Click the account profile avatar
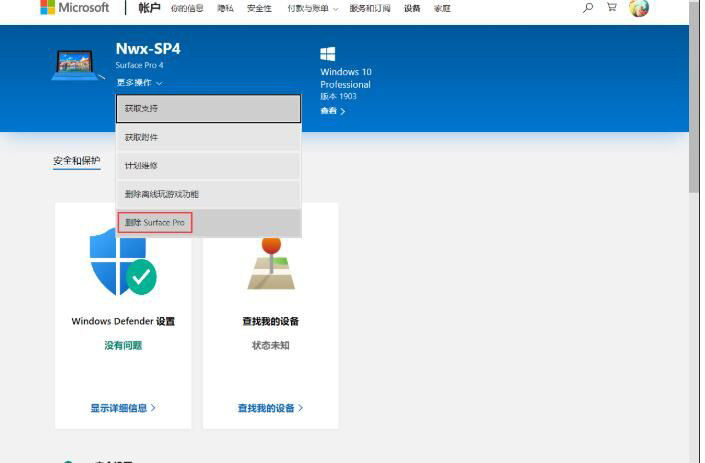This screenshot has width=705, height=463. 639,8
